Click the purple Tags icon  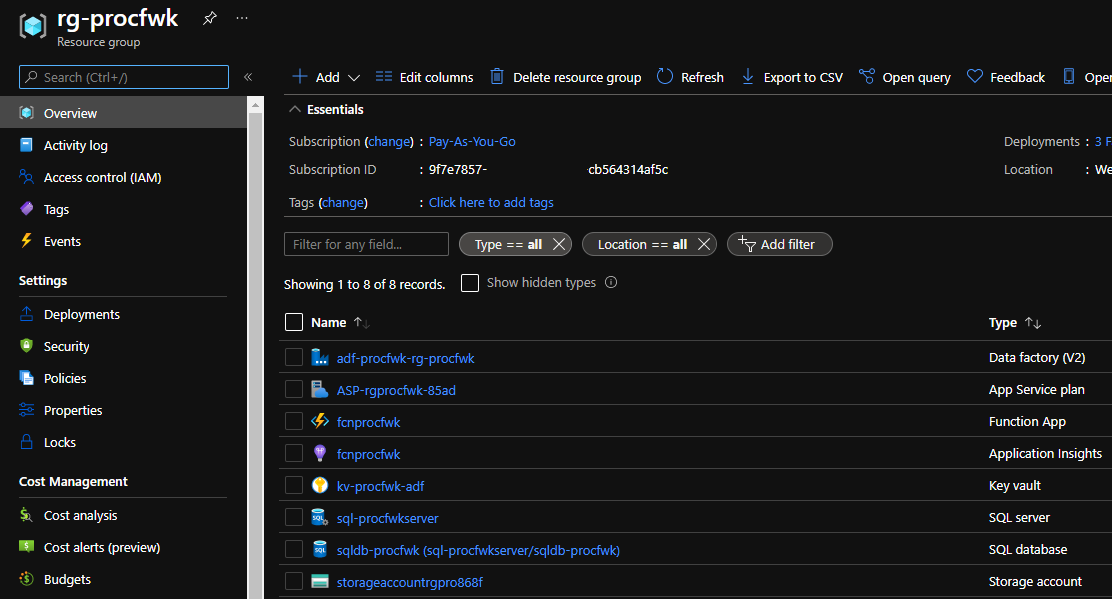click(26, 209)
